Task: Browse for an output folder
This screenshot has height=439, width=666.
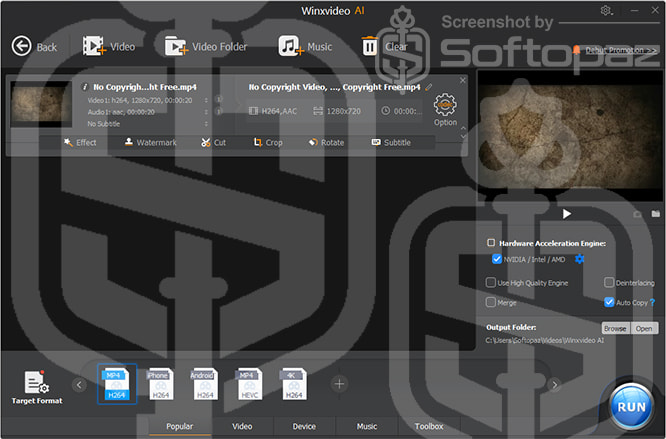Action: [x=615, y=328]
